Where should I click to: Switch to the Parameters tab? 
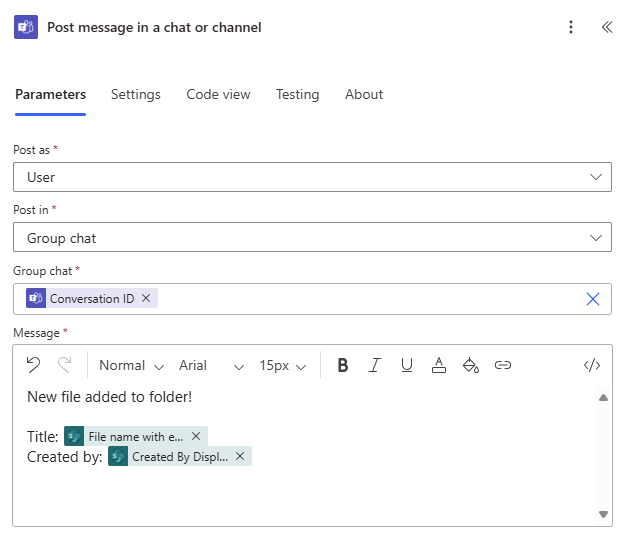click(x=50, y=94)
